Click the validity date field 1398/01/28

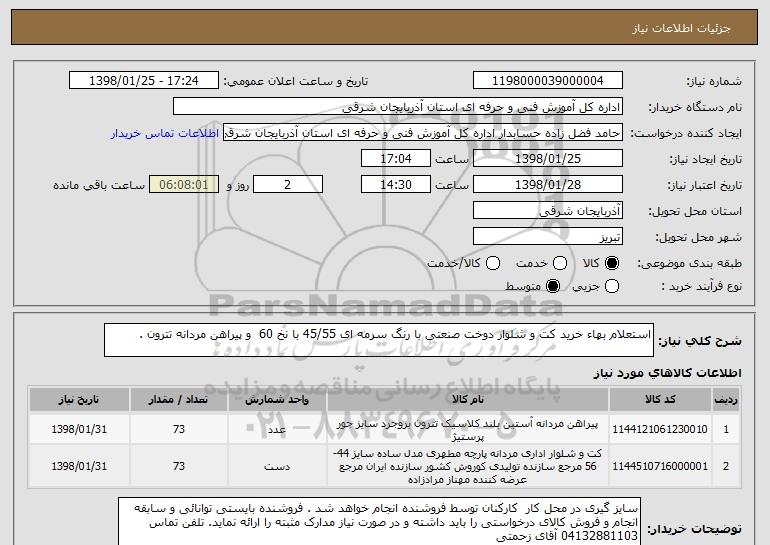point(548,185)
